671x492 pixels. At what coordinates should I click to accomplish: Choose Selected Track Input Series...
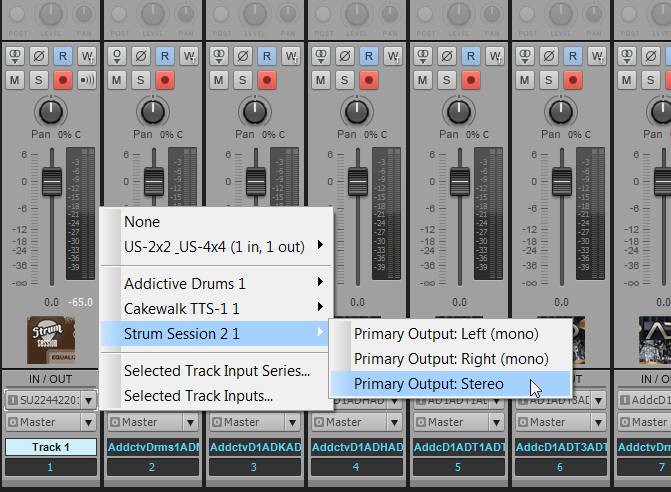(216, 370)
